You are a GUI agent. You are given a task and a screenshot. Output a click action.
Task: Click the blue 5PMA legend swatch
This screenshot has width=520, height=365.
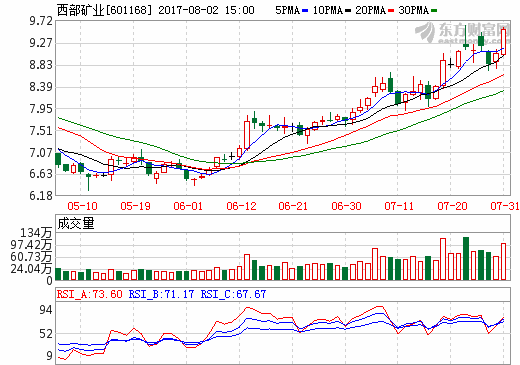[x=305, y=11]
